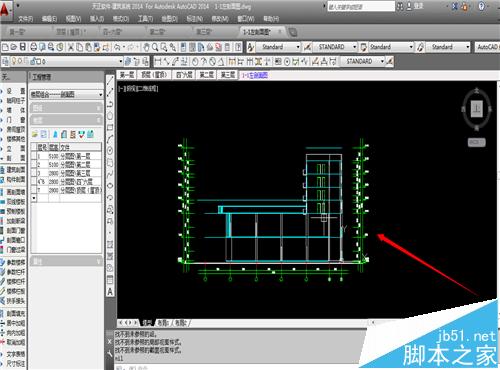
Task: Tick the checkbox for floor row 3 (第三层)
Action: 34,173
